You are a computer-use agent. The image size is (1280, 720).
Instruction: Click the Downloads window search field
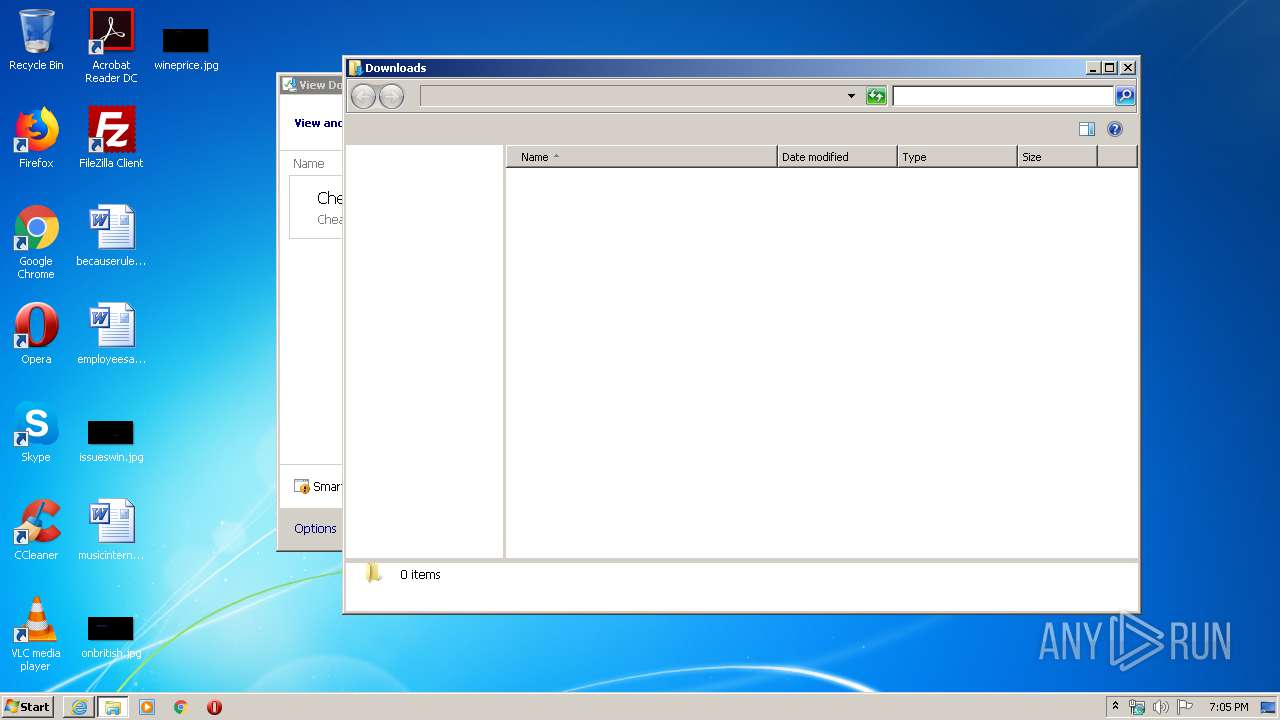[x=1003, y=96]
